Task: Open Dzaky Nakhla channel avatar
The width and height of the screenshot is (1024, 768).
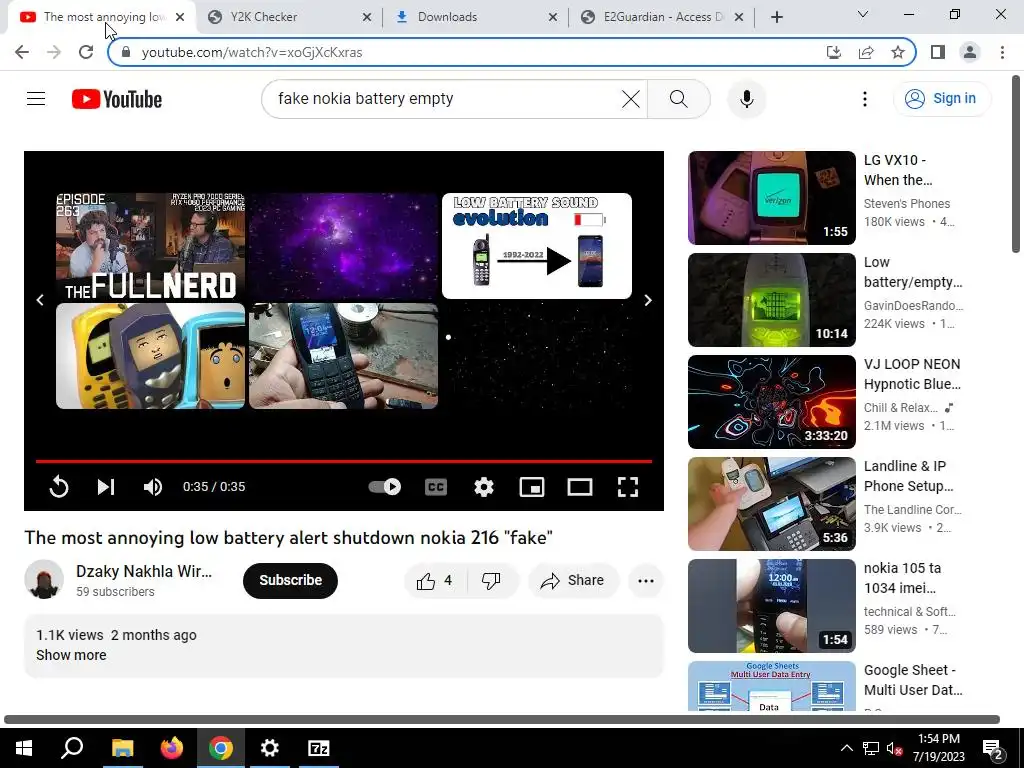Action: [44, 579]
